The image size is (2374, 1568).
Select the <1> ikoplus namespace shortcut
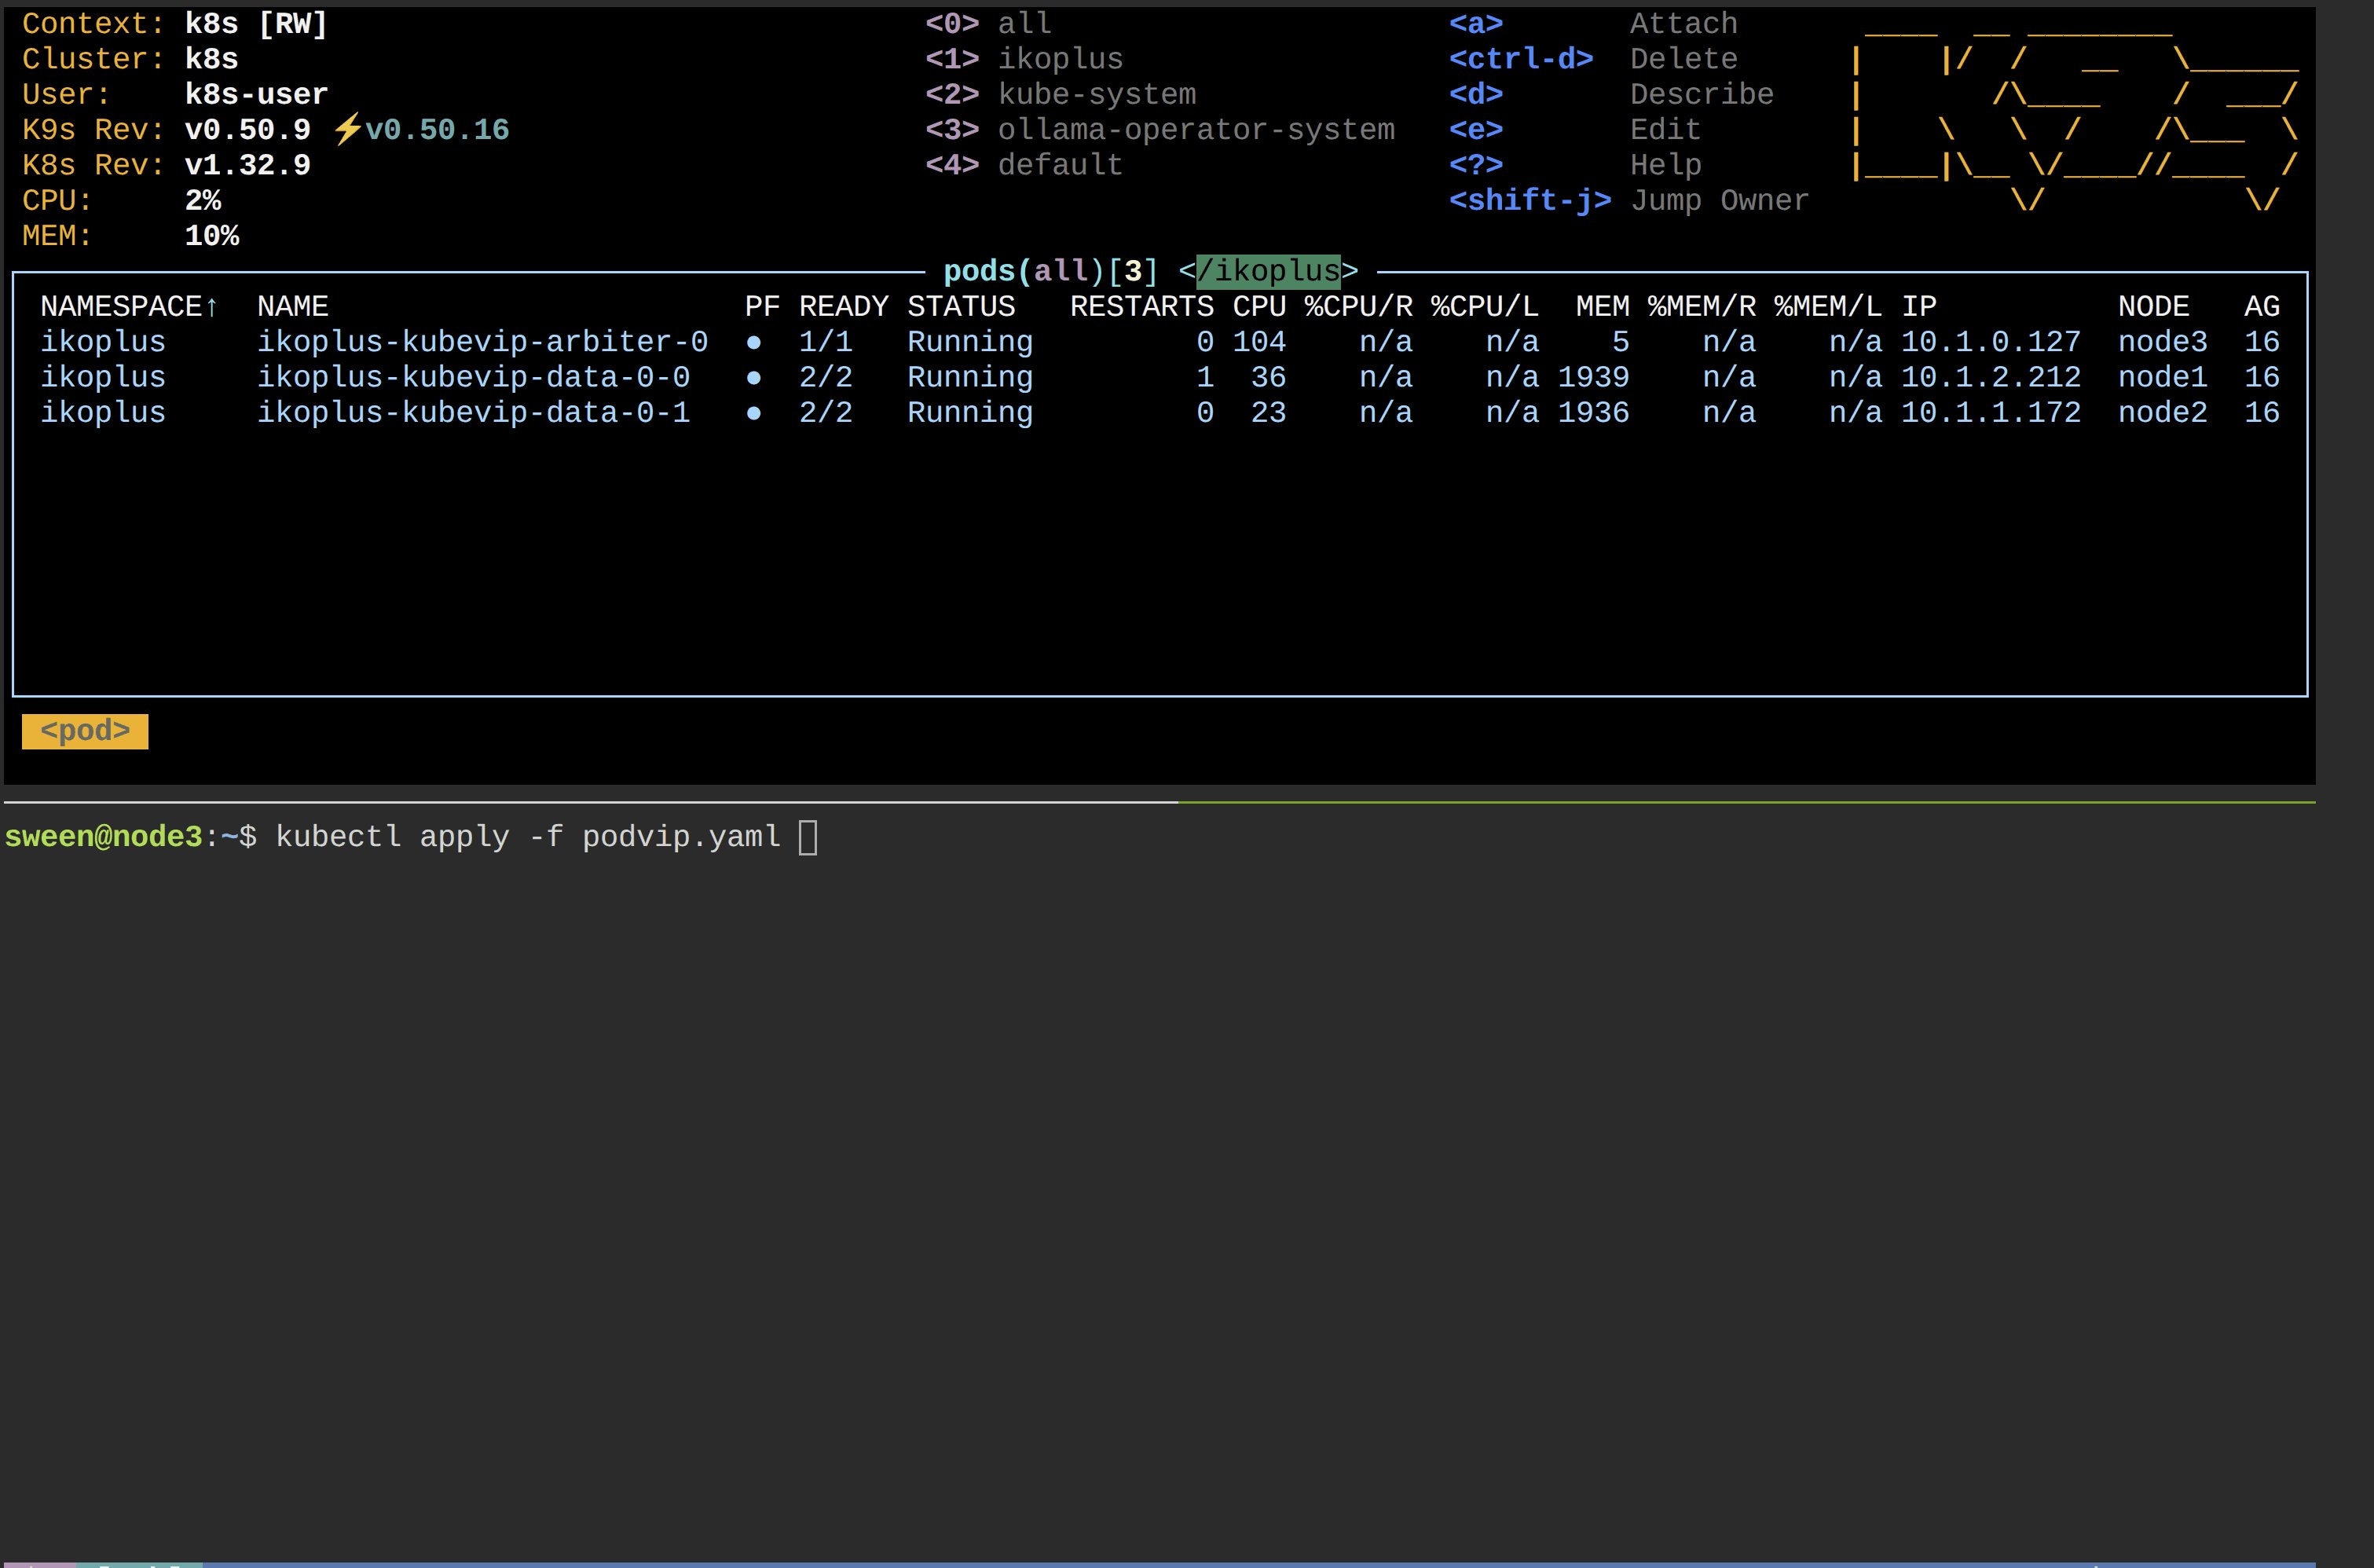pyautogui.click(x=1024, y=59)
